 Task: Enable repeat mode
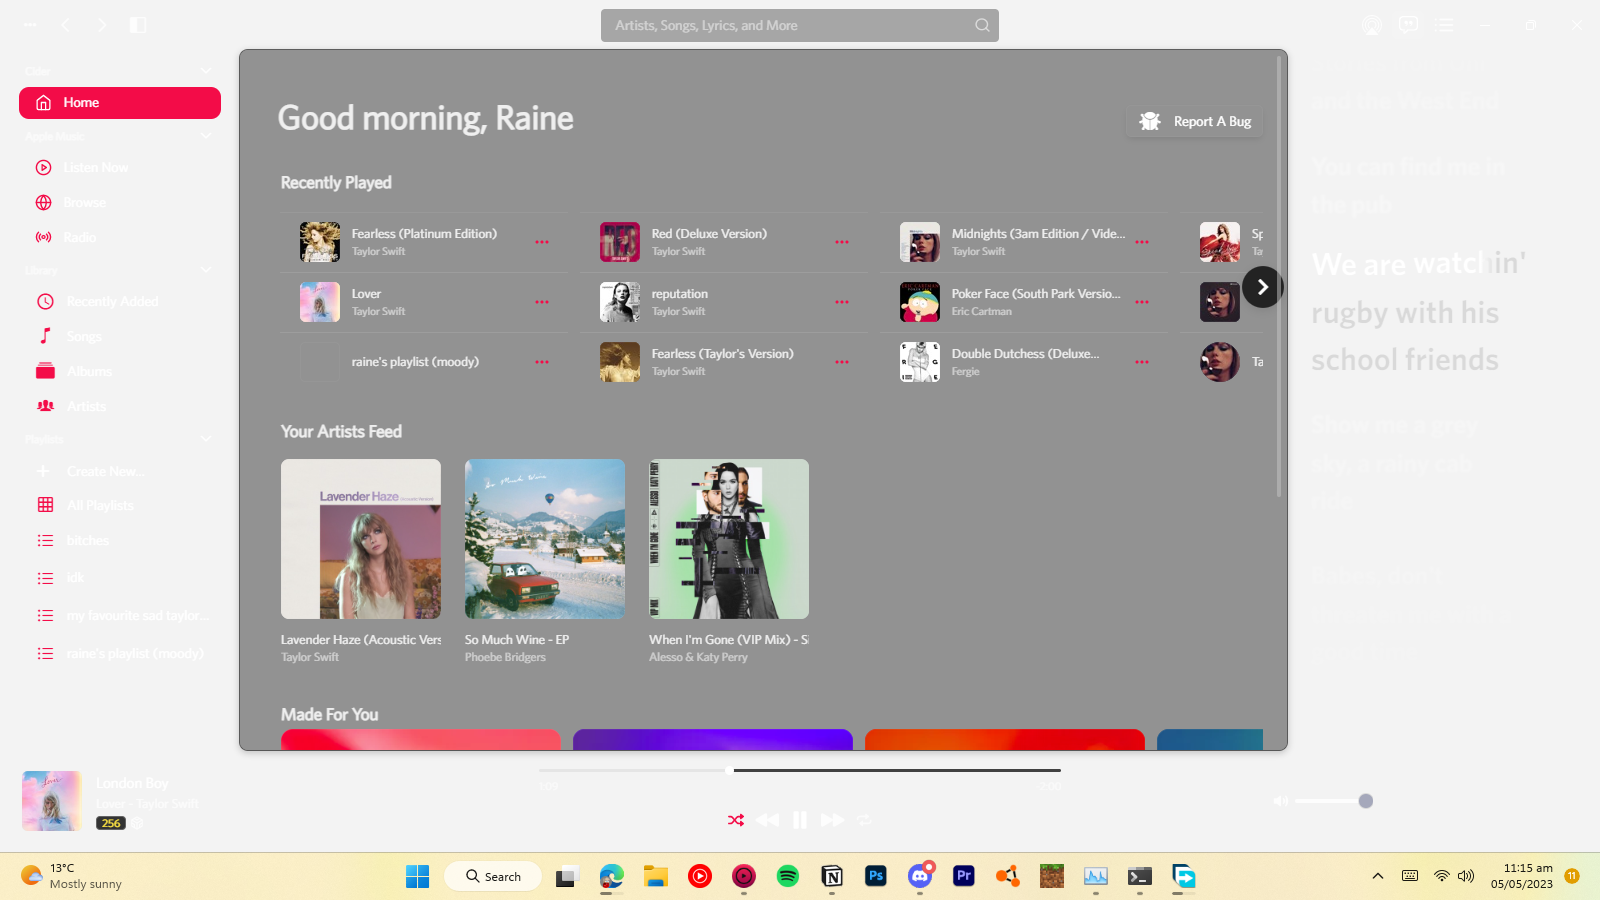[x=864, y=820]
